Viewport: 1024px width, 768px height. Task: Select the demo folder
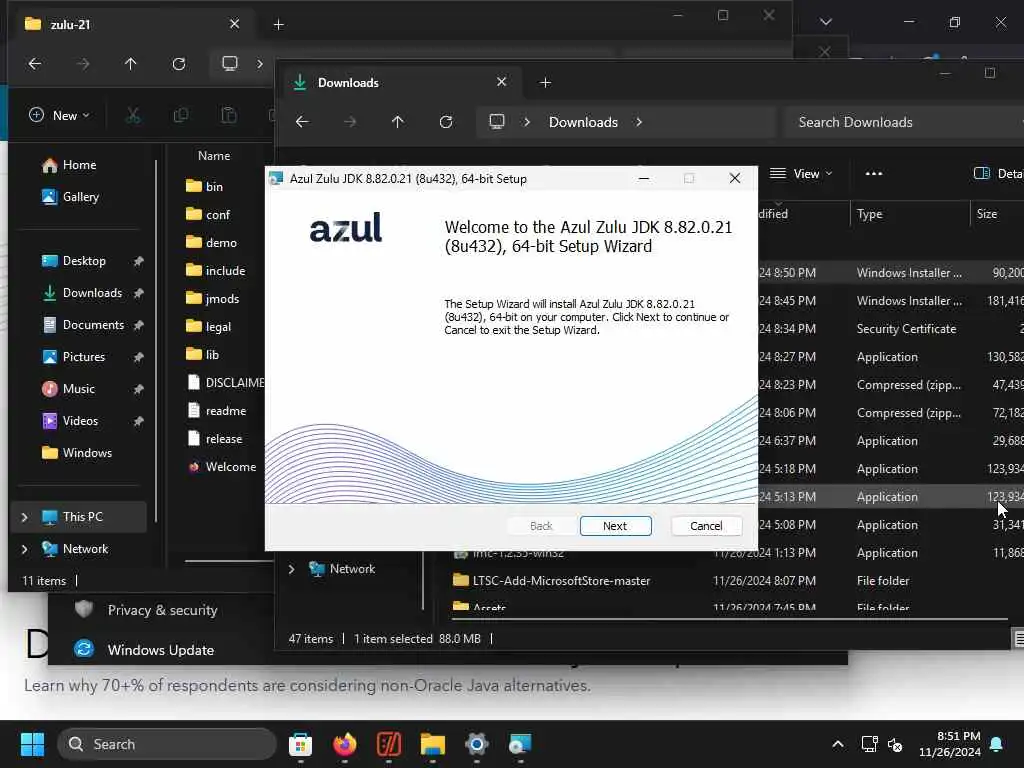tap(212, 243)
